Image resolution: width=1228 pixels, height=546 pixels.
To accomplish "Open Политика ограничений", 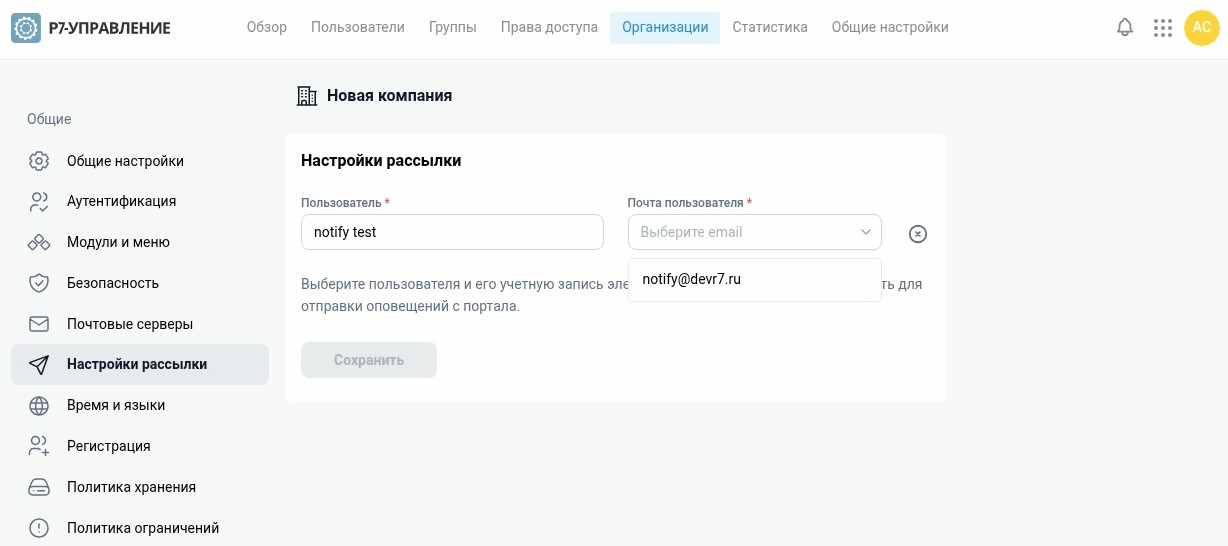I will pos(140,528).
